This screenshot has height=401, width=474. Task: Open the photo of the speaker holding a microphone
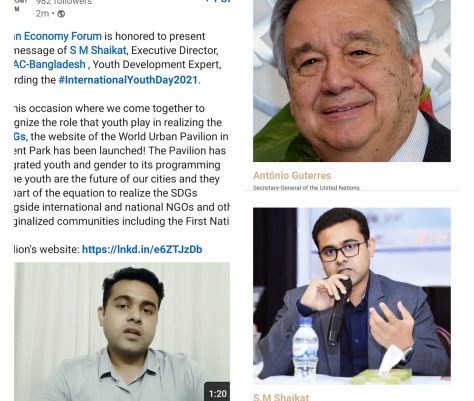point(352,295)
